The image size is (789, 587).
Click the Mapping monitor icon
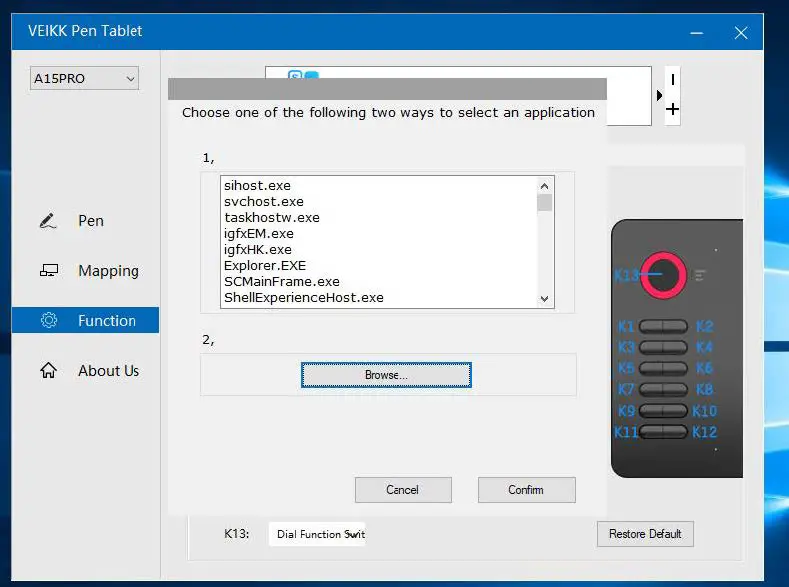[48, 271]
